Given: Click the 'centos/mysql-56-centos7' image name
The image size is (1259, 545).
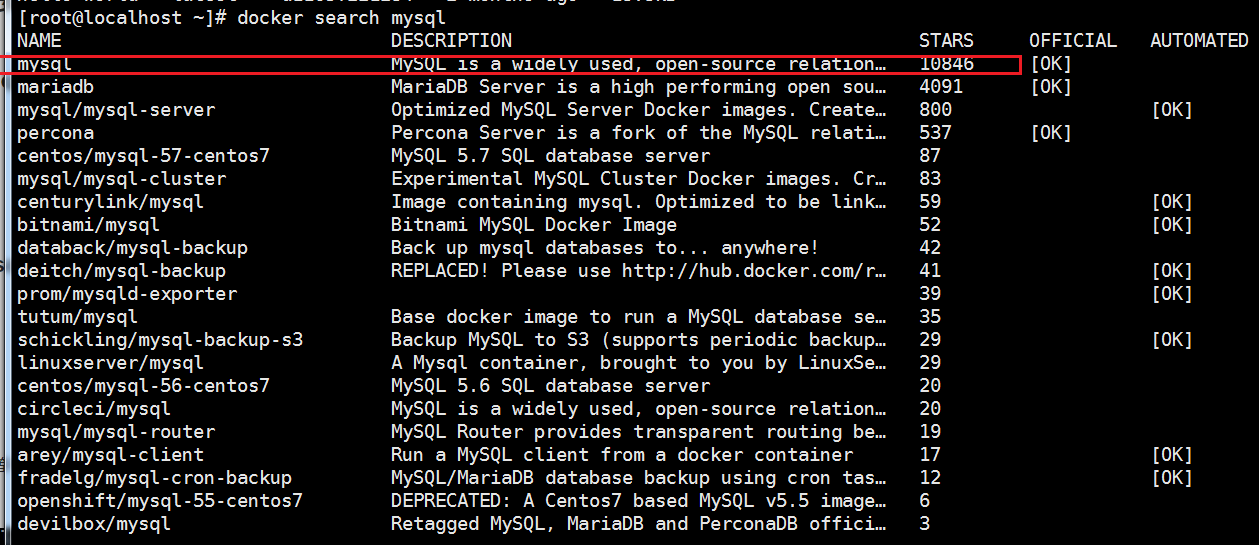Looking at the screenshot, I should pyautogui.click(x=143, y=386).
